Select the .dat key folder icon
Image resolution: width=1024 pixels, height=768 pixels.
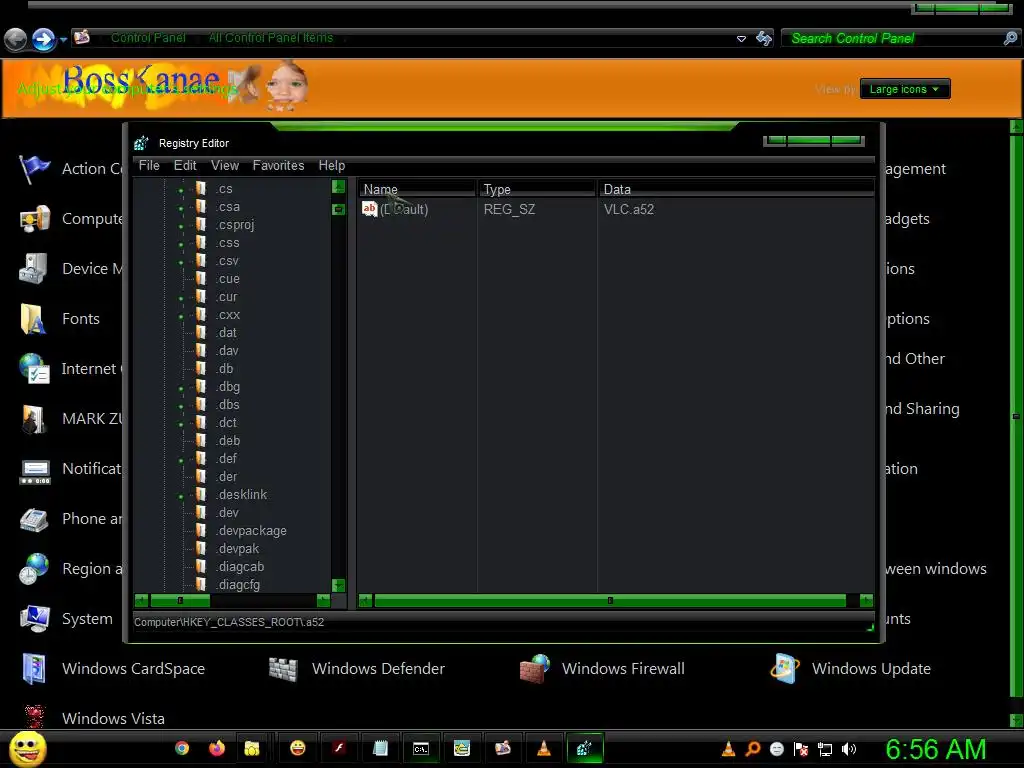(201, 332)
